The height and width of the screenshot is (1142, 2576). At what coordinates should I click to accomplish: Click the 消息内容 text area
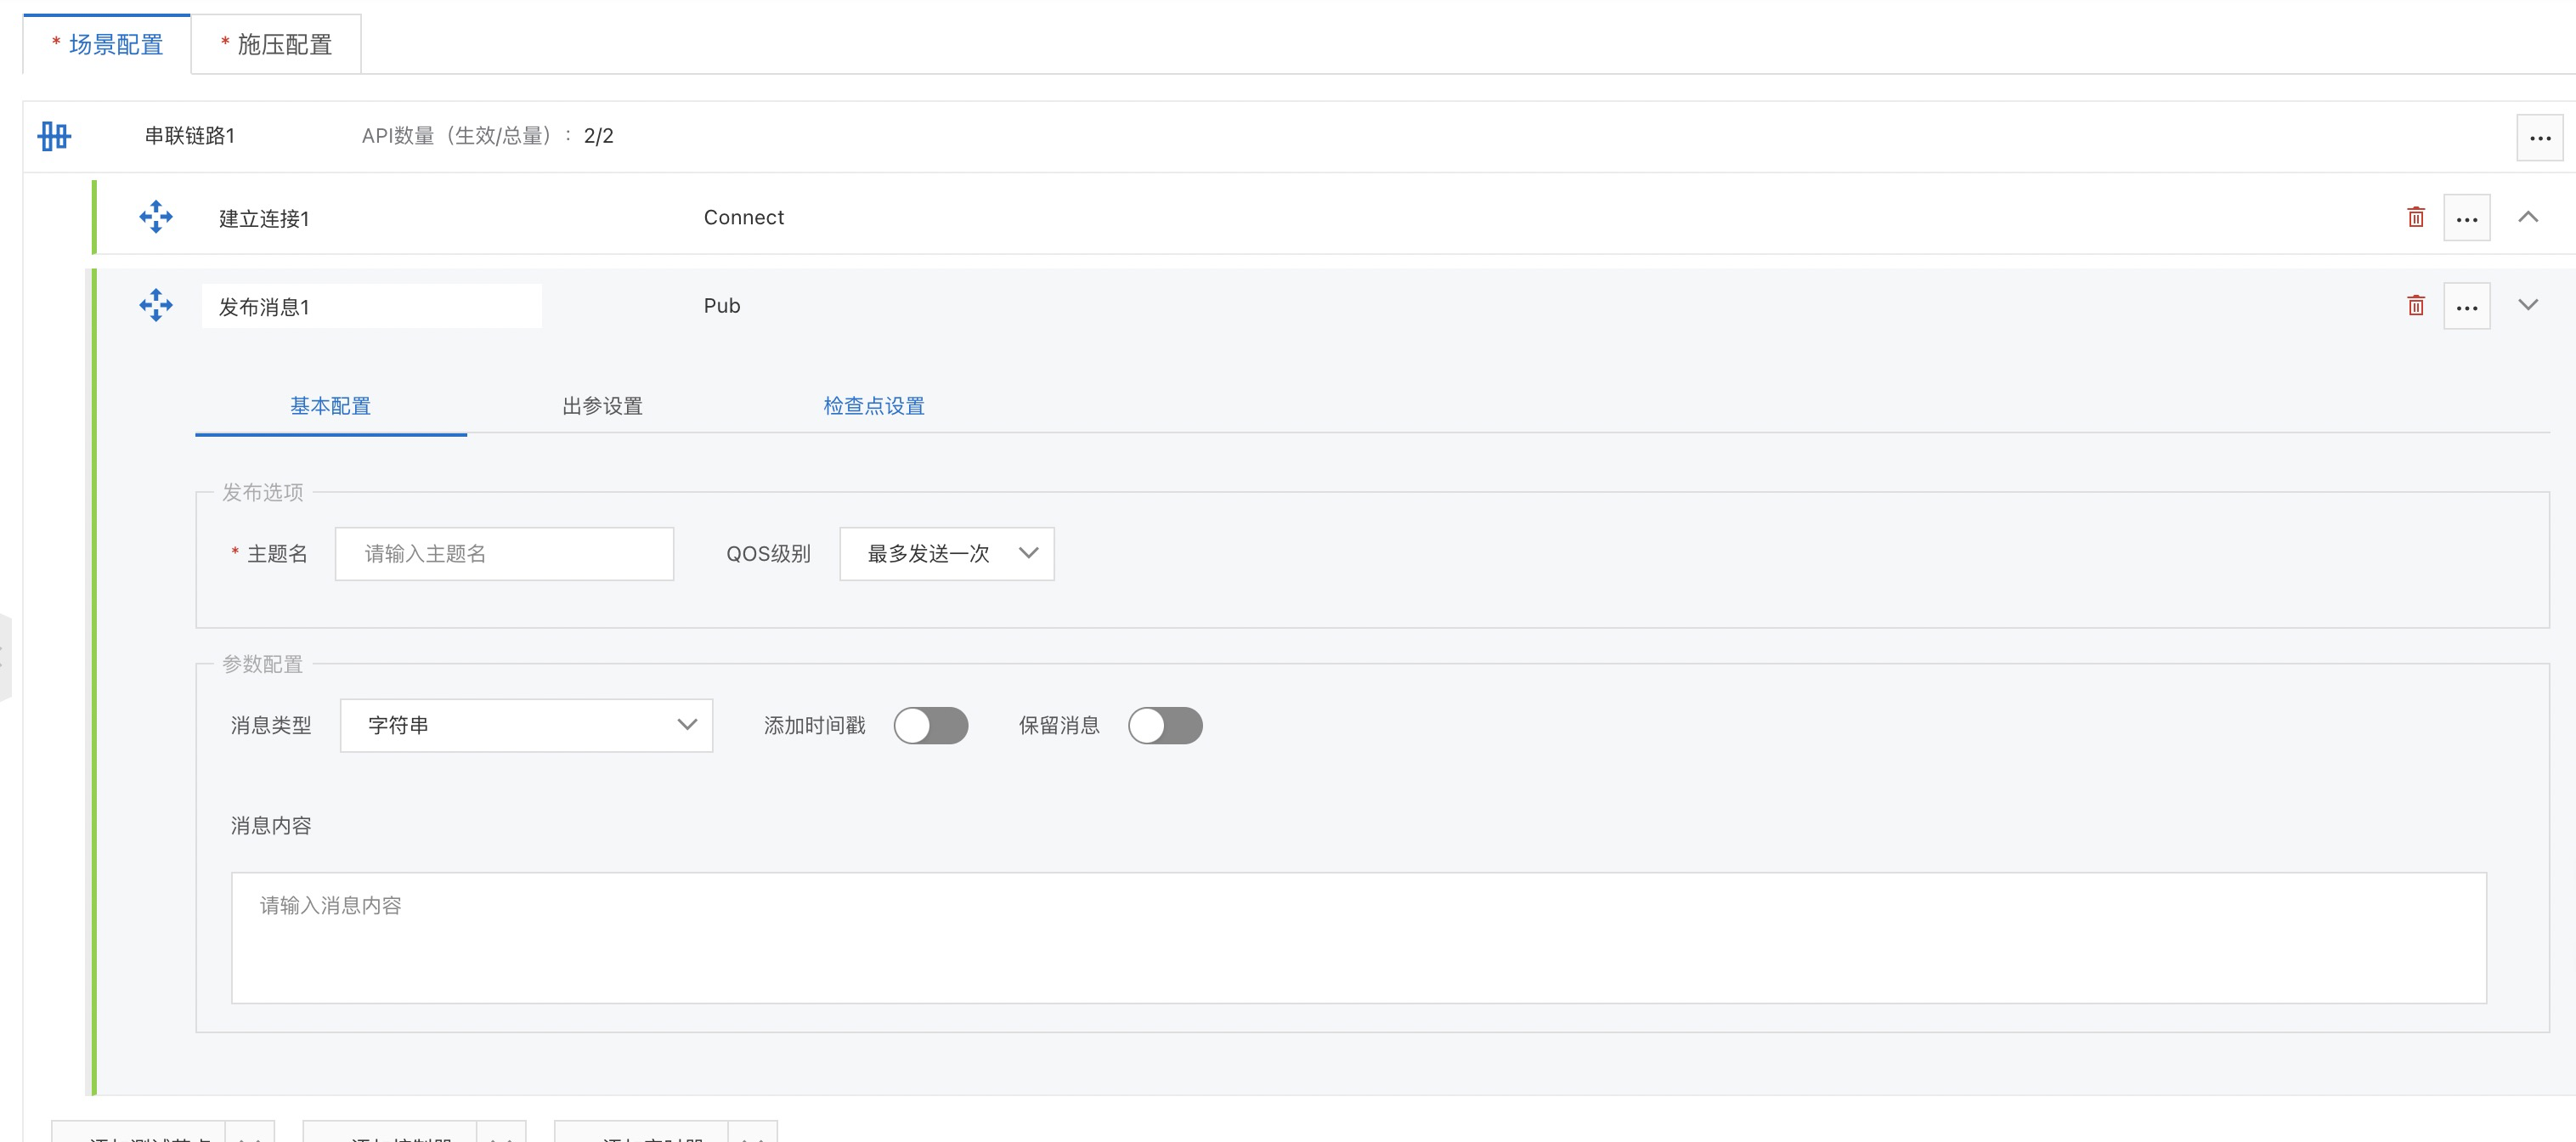(1358, 937)
